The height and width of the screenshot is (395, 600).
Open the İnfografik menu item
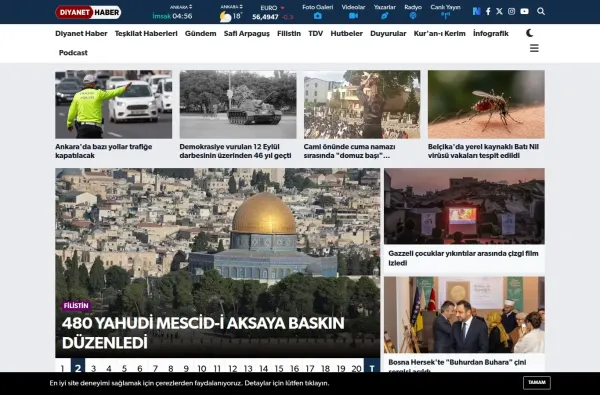[x=491, y=33]
